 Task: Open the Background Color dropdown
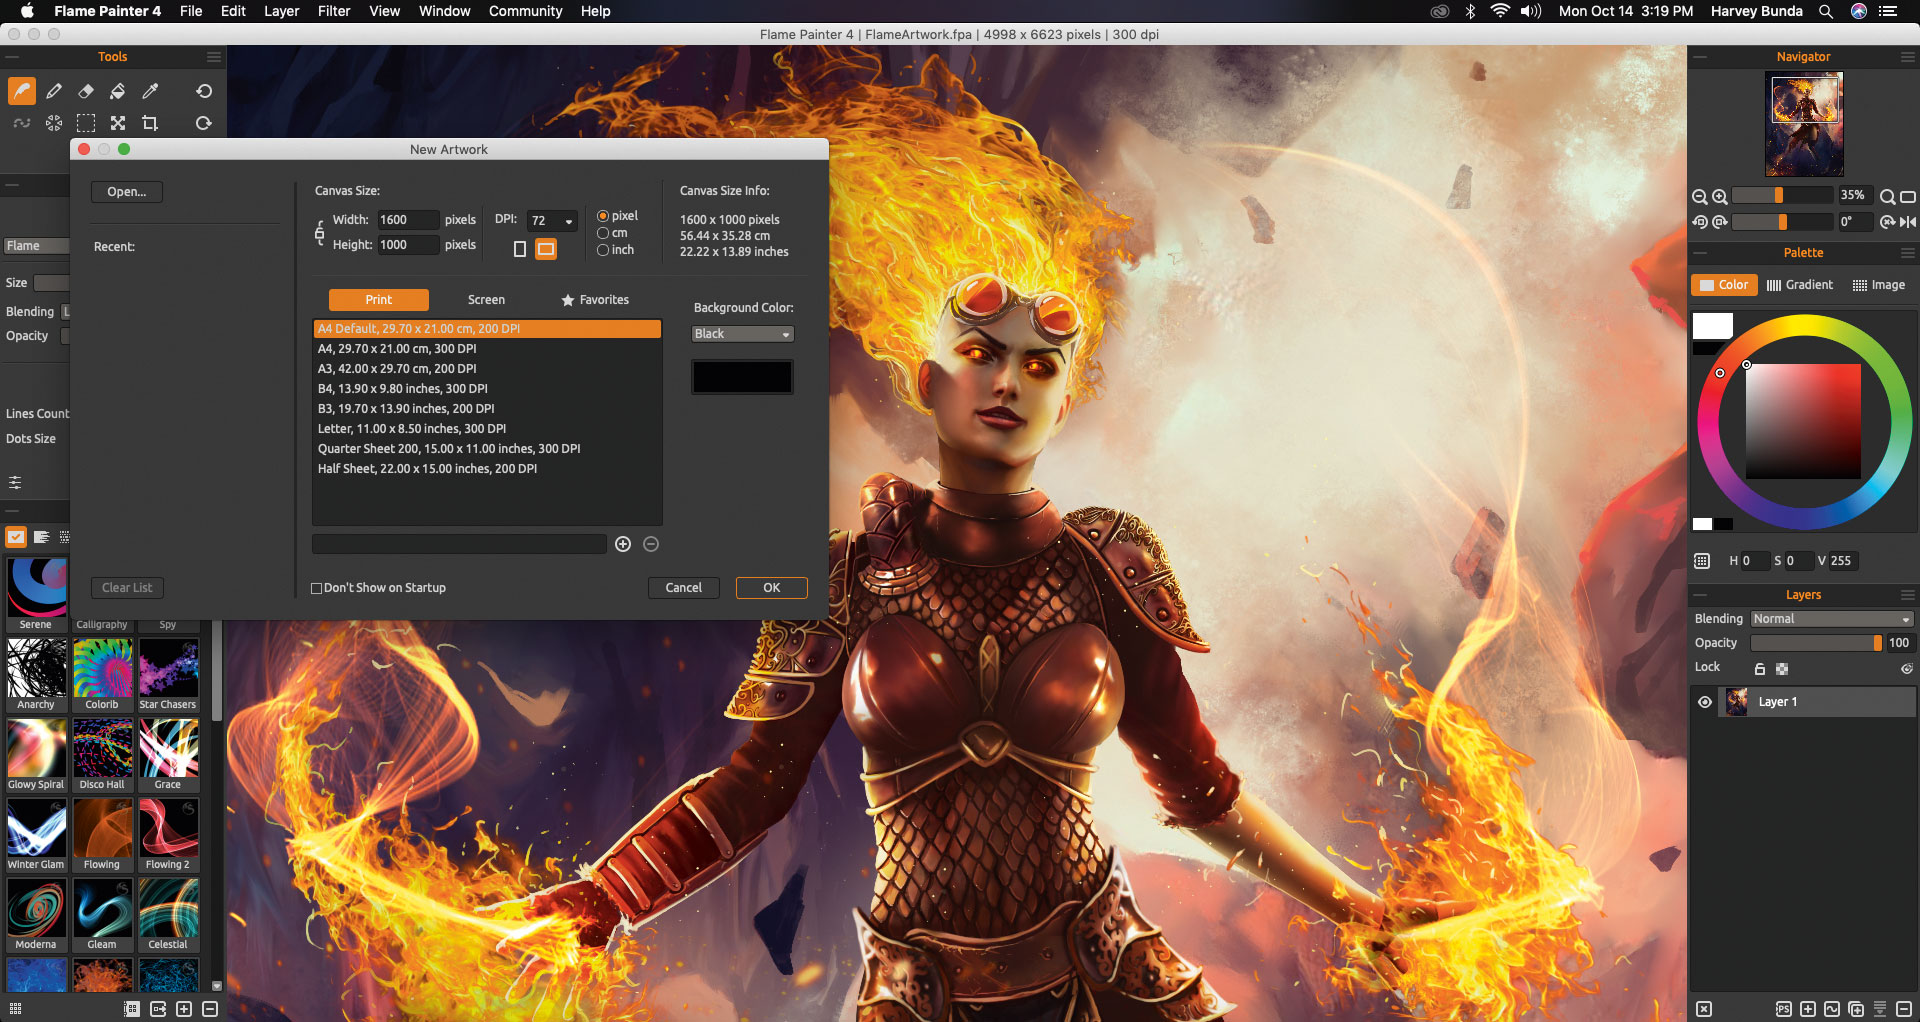[742, 334]
